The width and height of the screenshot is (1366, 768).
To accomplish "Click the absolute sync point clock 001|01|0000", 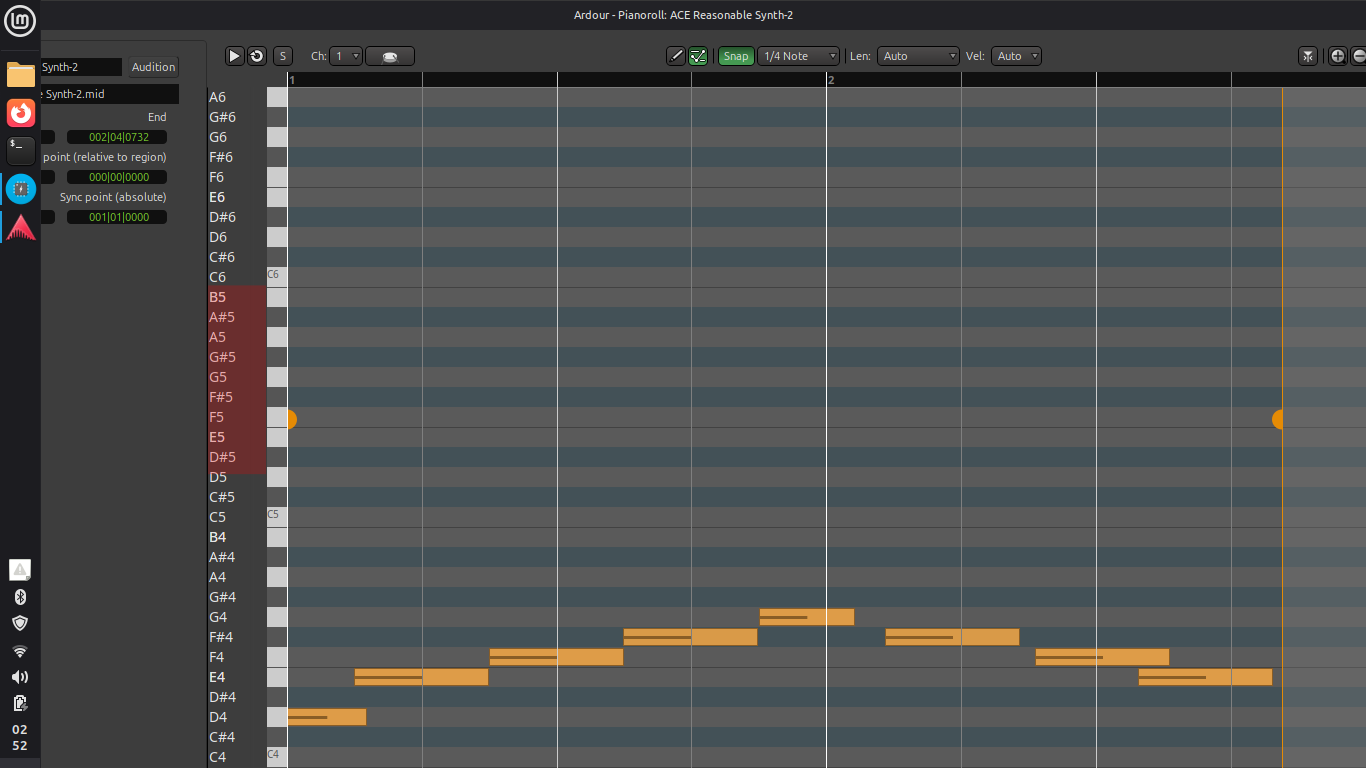I will [117, 217].
